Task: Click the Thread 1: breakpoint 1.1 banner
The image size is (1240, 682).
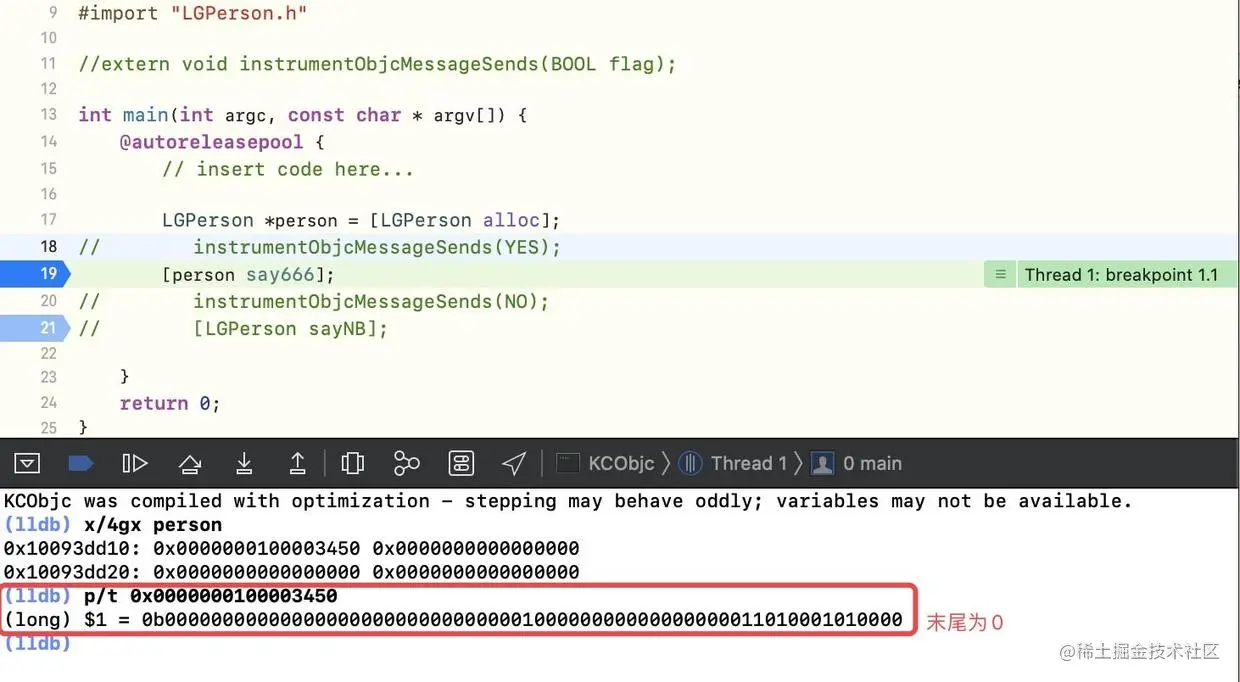Action: (x=1124, y=273)
